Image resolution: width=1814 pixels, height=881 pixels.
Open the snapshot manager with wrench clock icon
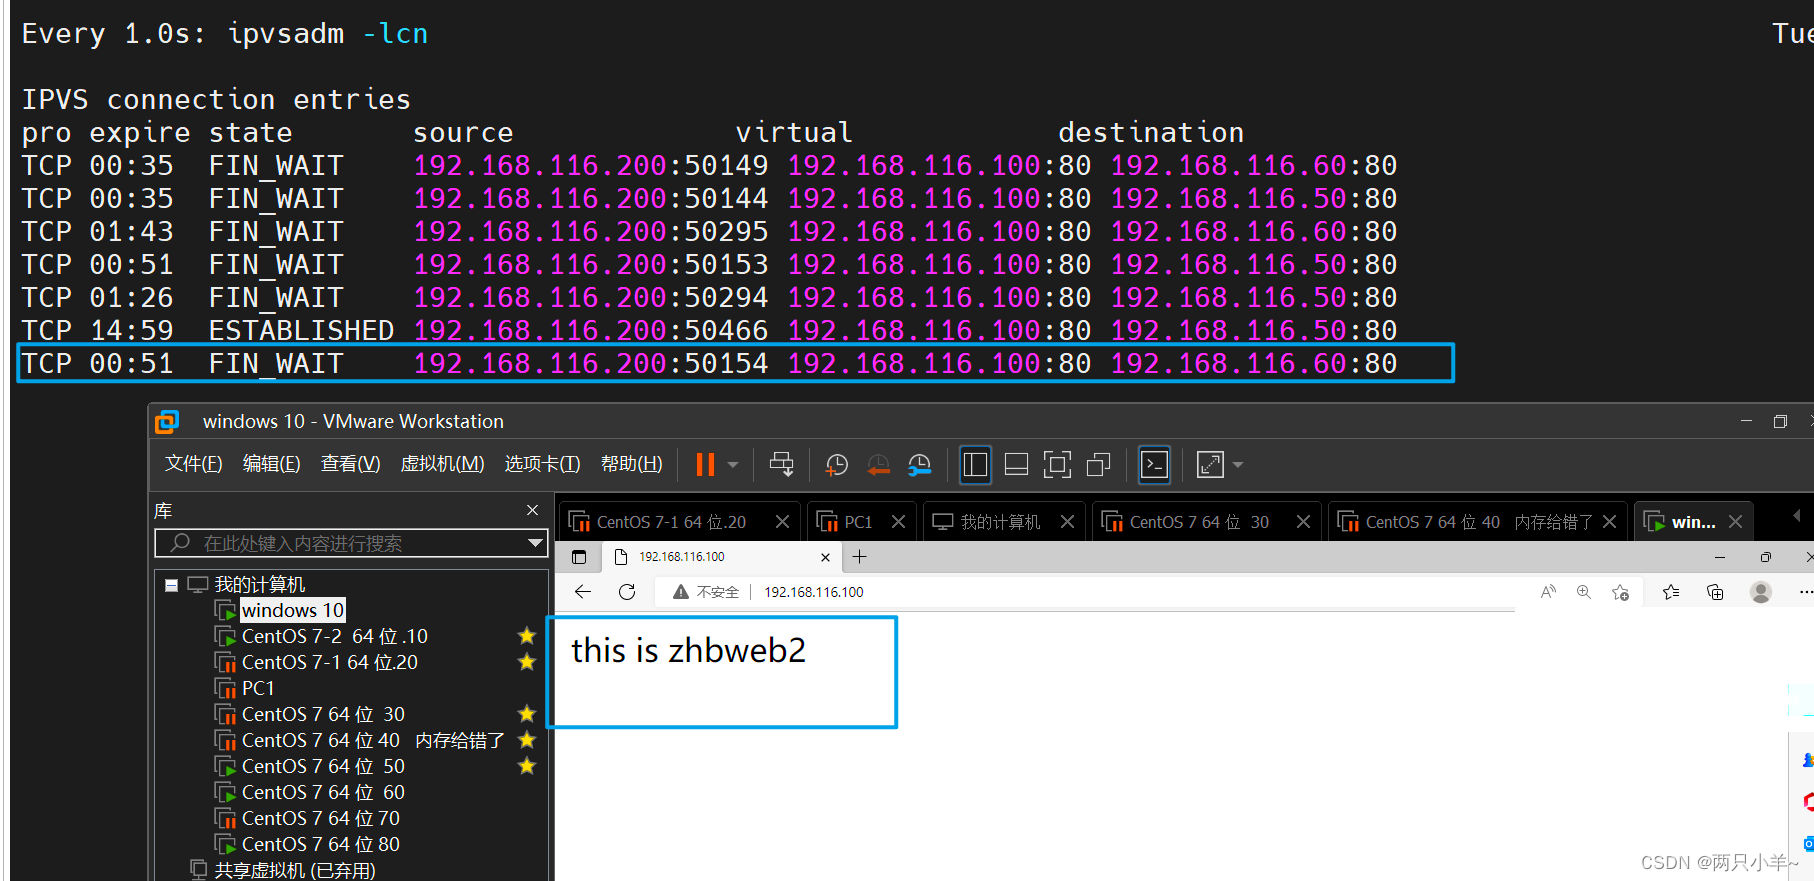pyautogui.click(x=919, y=464)
